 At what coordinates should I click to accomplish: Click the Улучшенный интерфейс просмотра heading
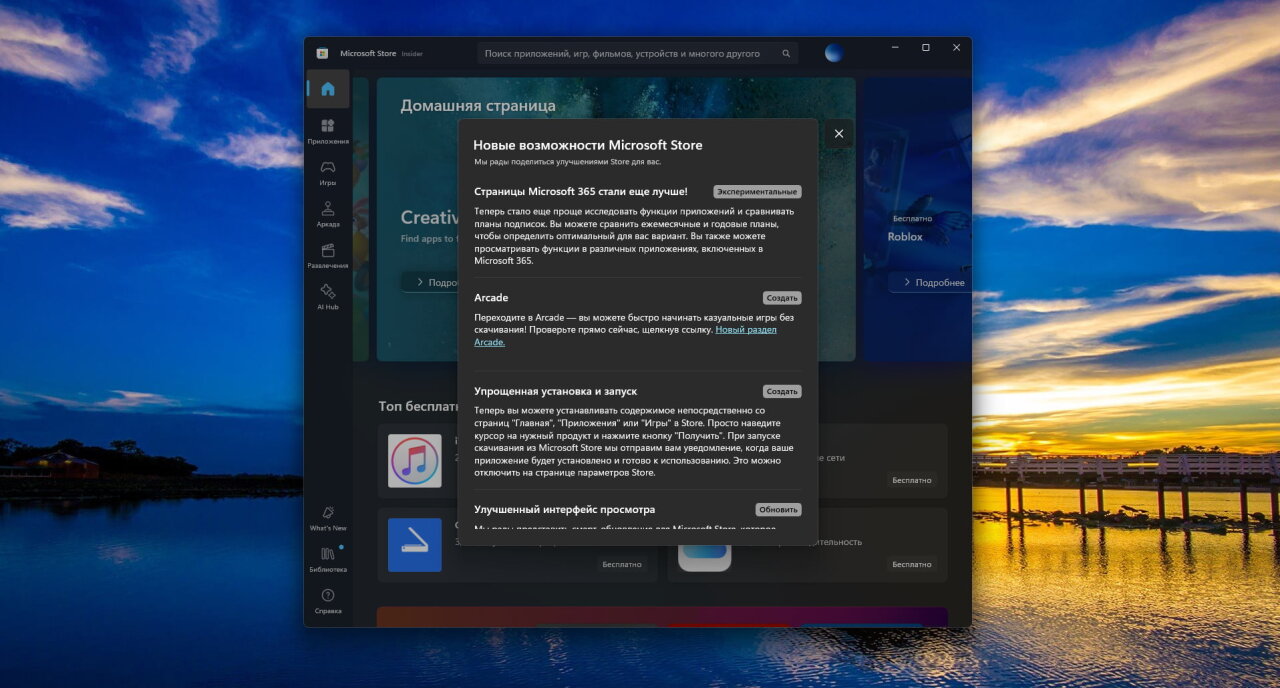click(x=565, y=509)
